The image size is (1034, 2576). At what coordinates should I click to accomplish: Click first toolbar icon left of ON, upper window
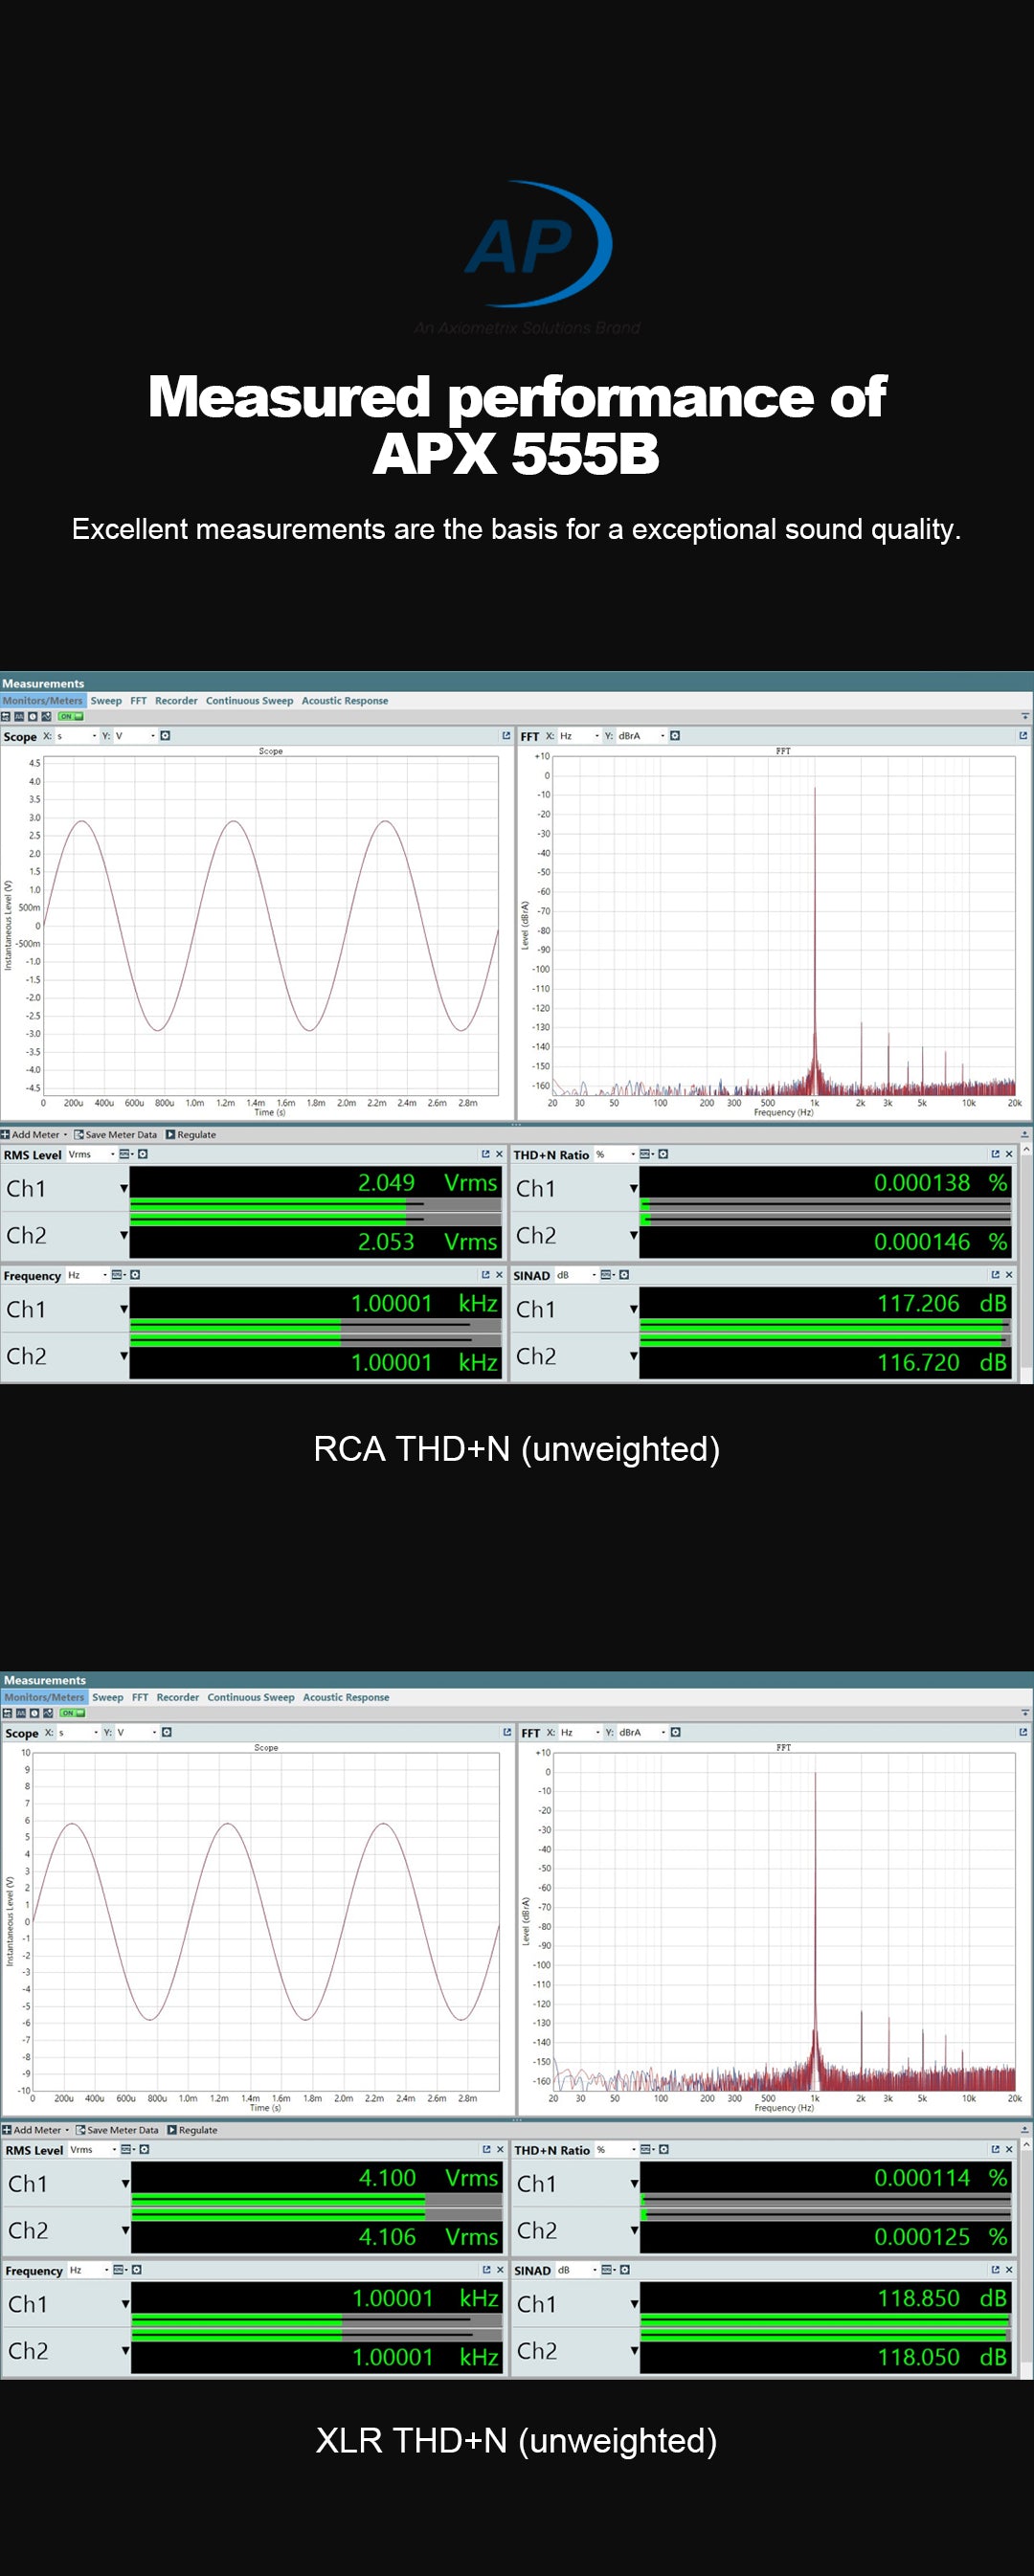point(6,716)
